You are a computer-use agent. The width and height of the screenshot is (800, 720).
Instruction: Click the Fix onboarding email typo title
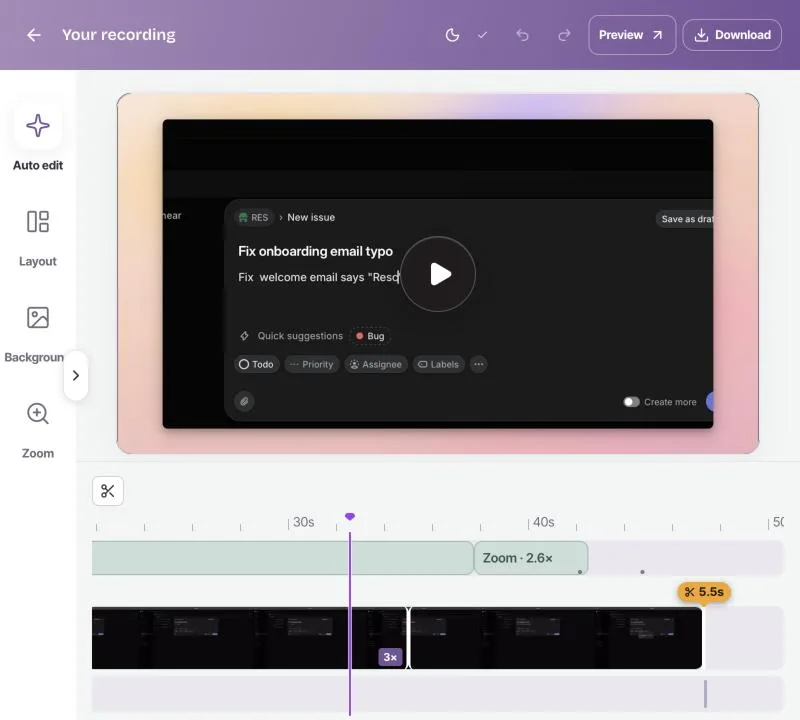click(x=315, y=251)
